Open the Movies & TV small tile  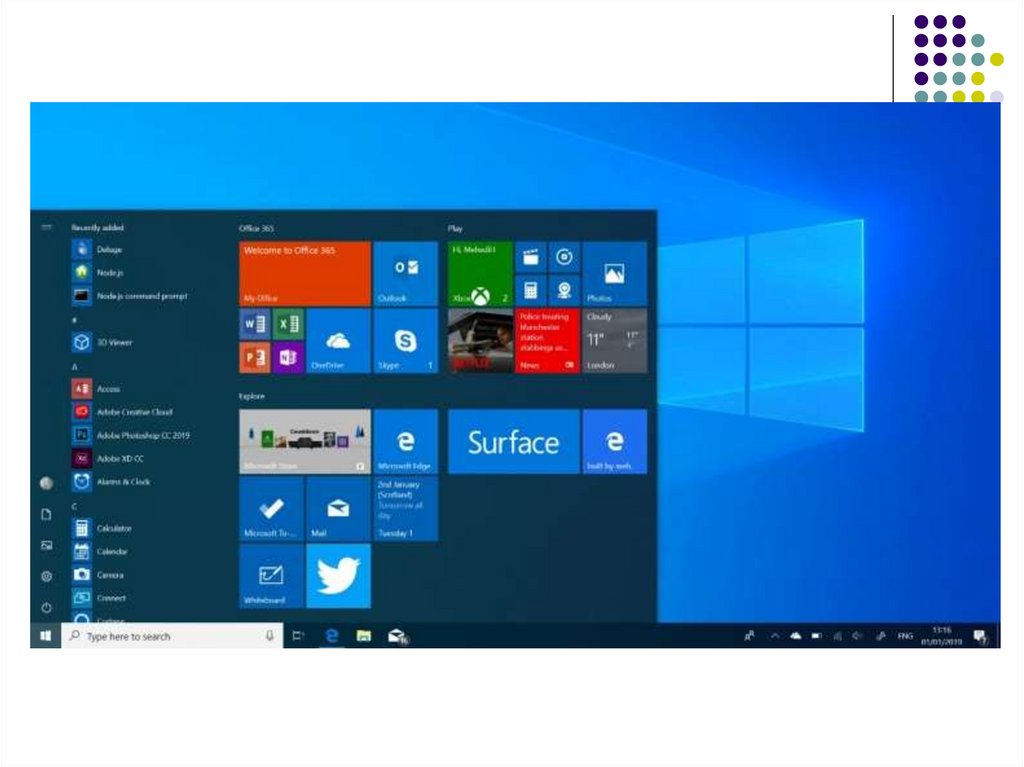click(x=530, y=257)
